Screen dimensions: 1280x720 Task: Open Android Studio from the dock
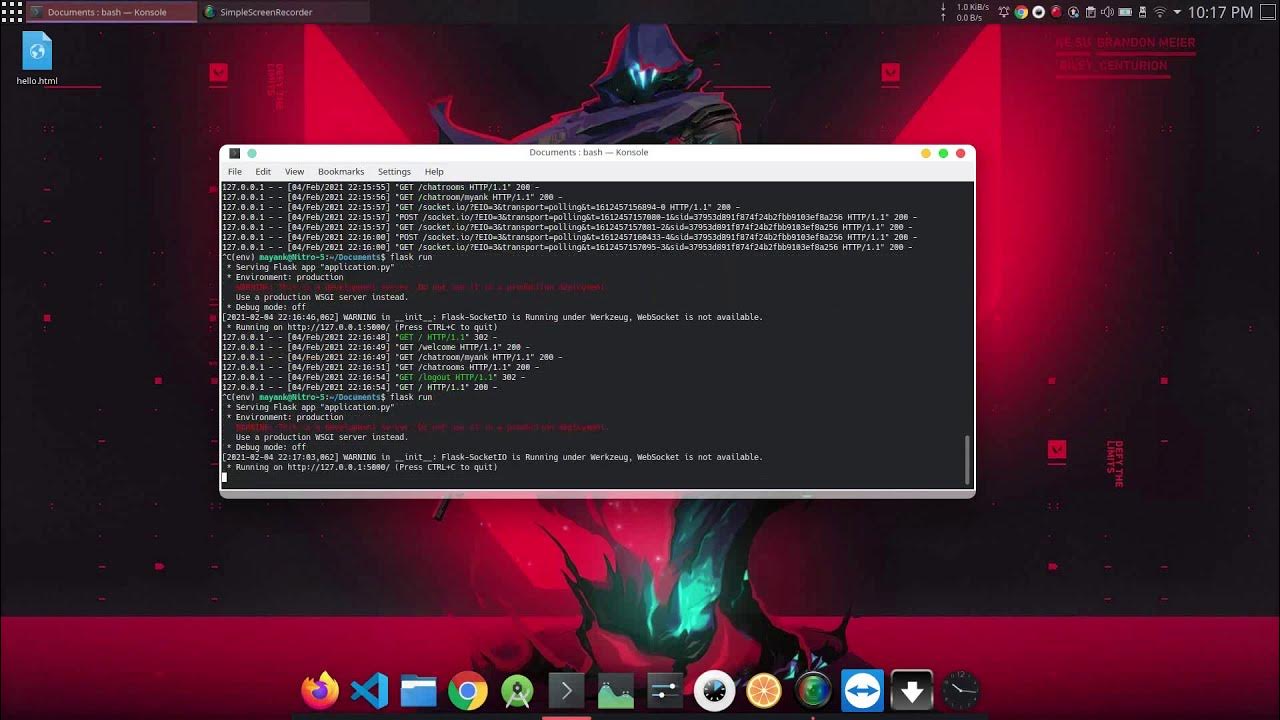(x=517, y=690)
